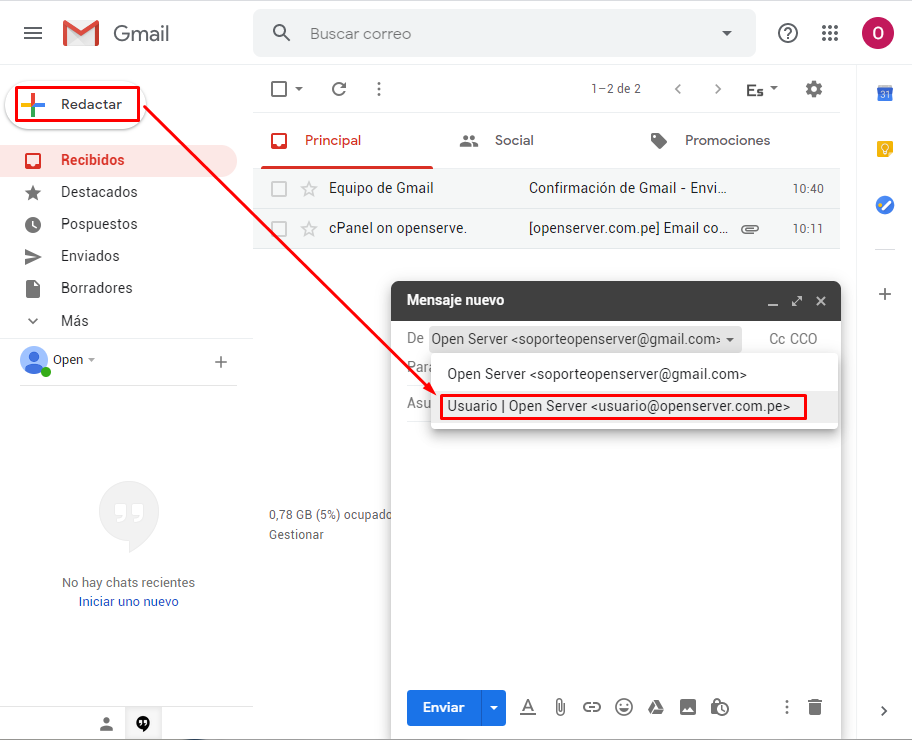This screenshot has width=912, height=740.
Task: Add CCO recipients
Action: [x=804, y=339]
